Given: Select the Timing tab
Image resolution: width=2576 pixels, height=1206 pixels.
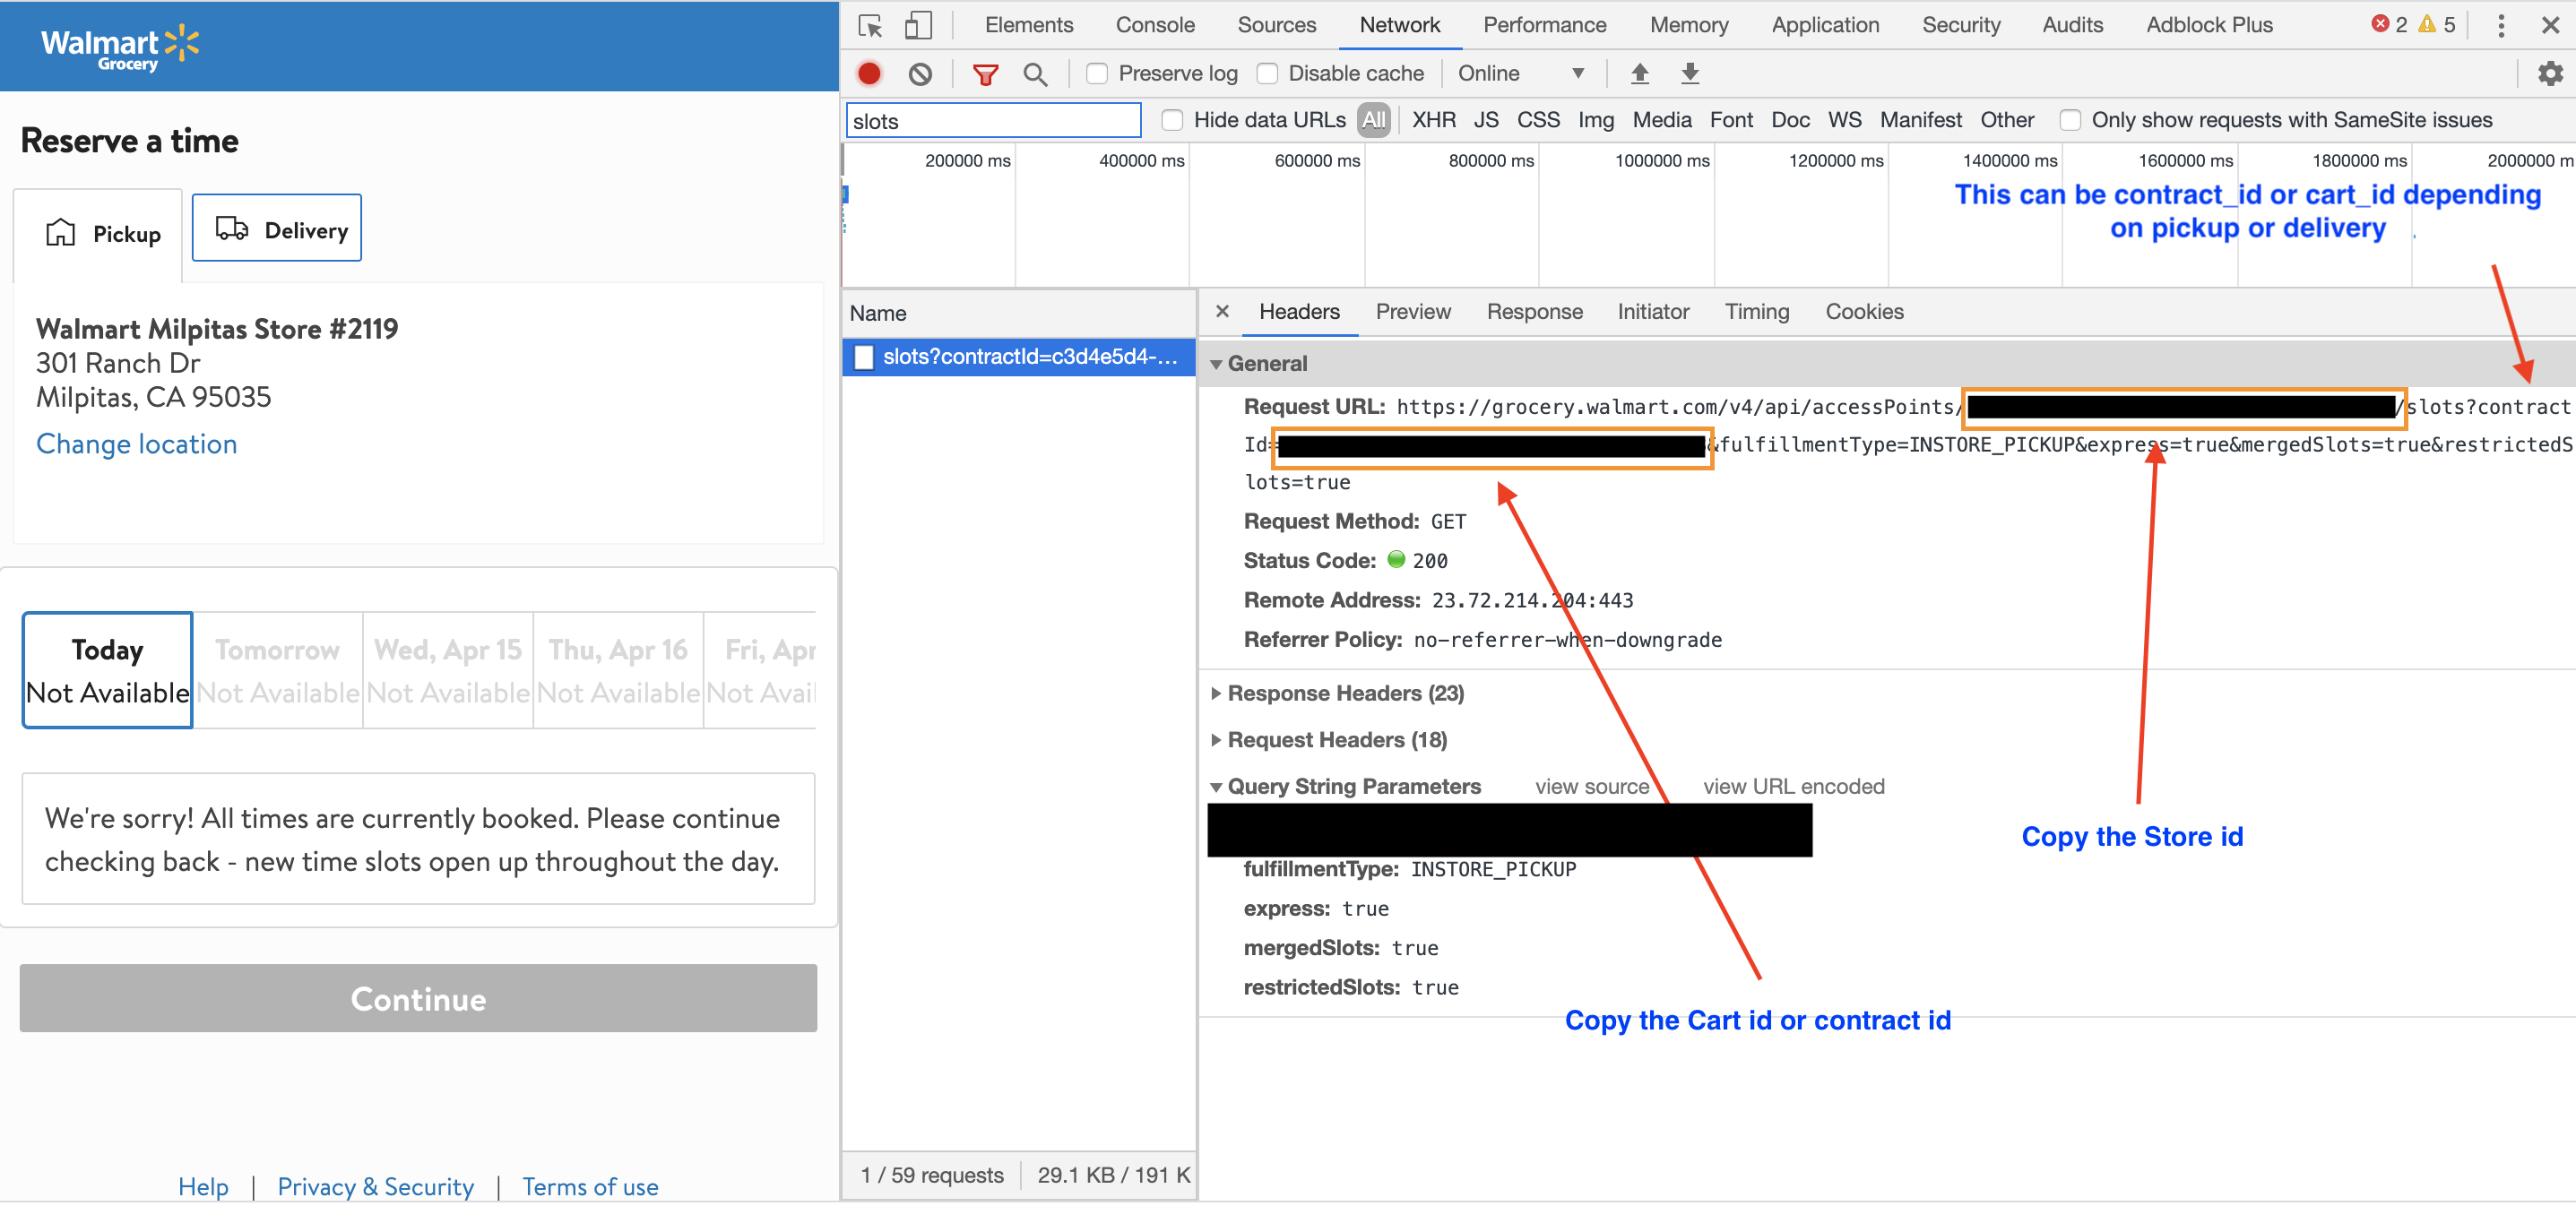Looking at the screenshot, I should 1756,311.
